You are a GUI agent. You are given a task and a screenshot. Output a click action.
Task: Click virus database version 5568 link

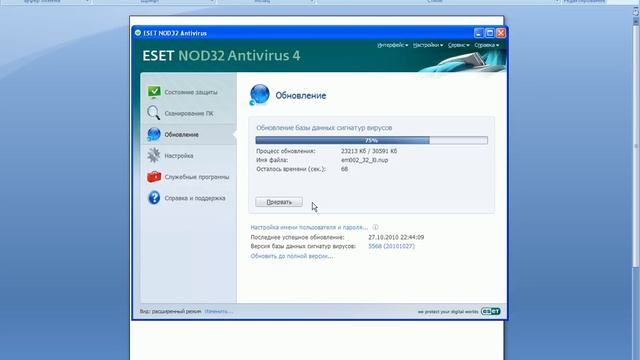(391, 246)
